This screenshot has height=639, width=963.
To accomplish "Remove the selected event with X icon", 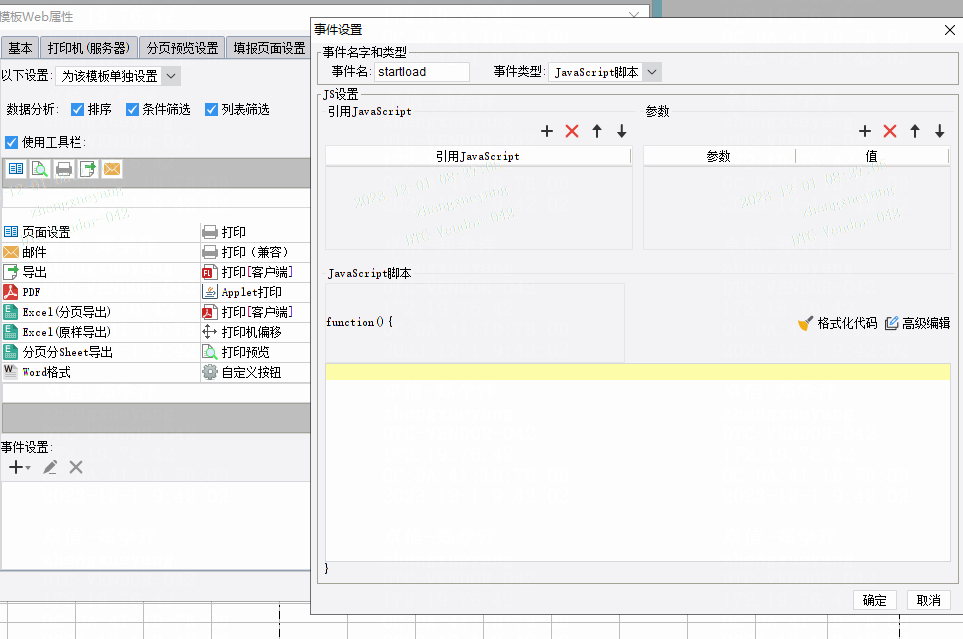I will (76, 468).
